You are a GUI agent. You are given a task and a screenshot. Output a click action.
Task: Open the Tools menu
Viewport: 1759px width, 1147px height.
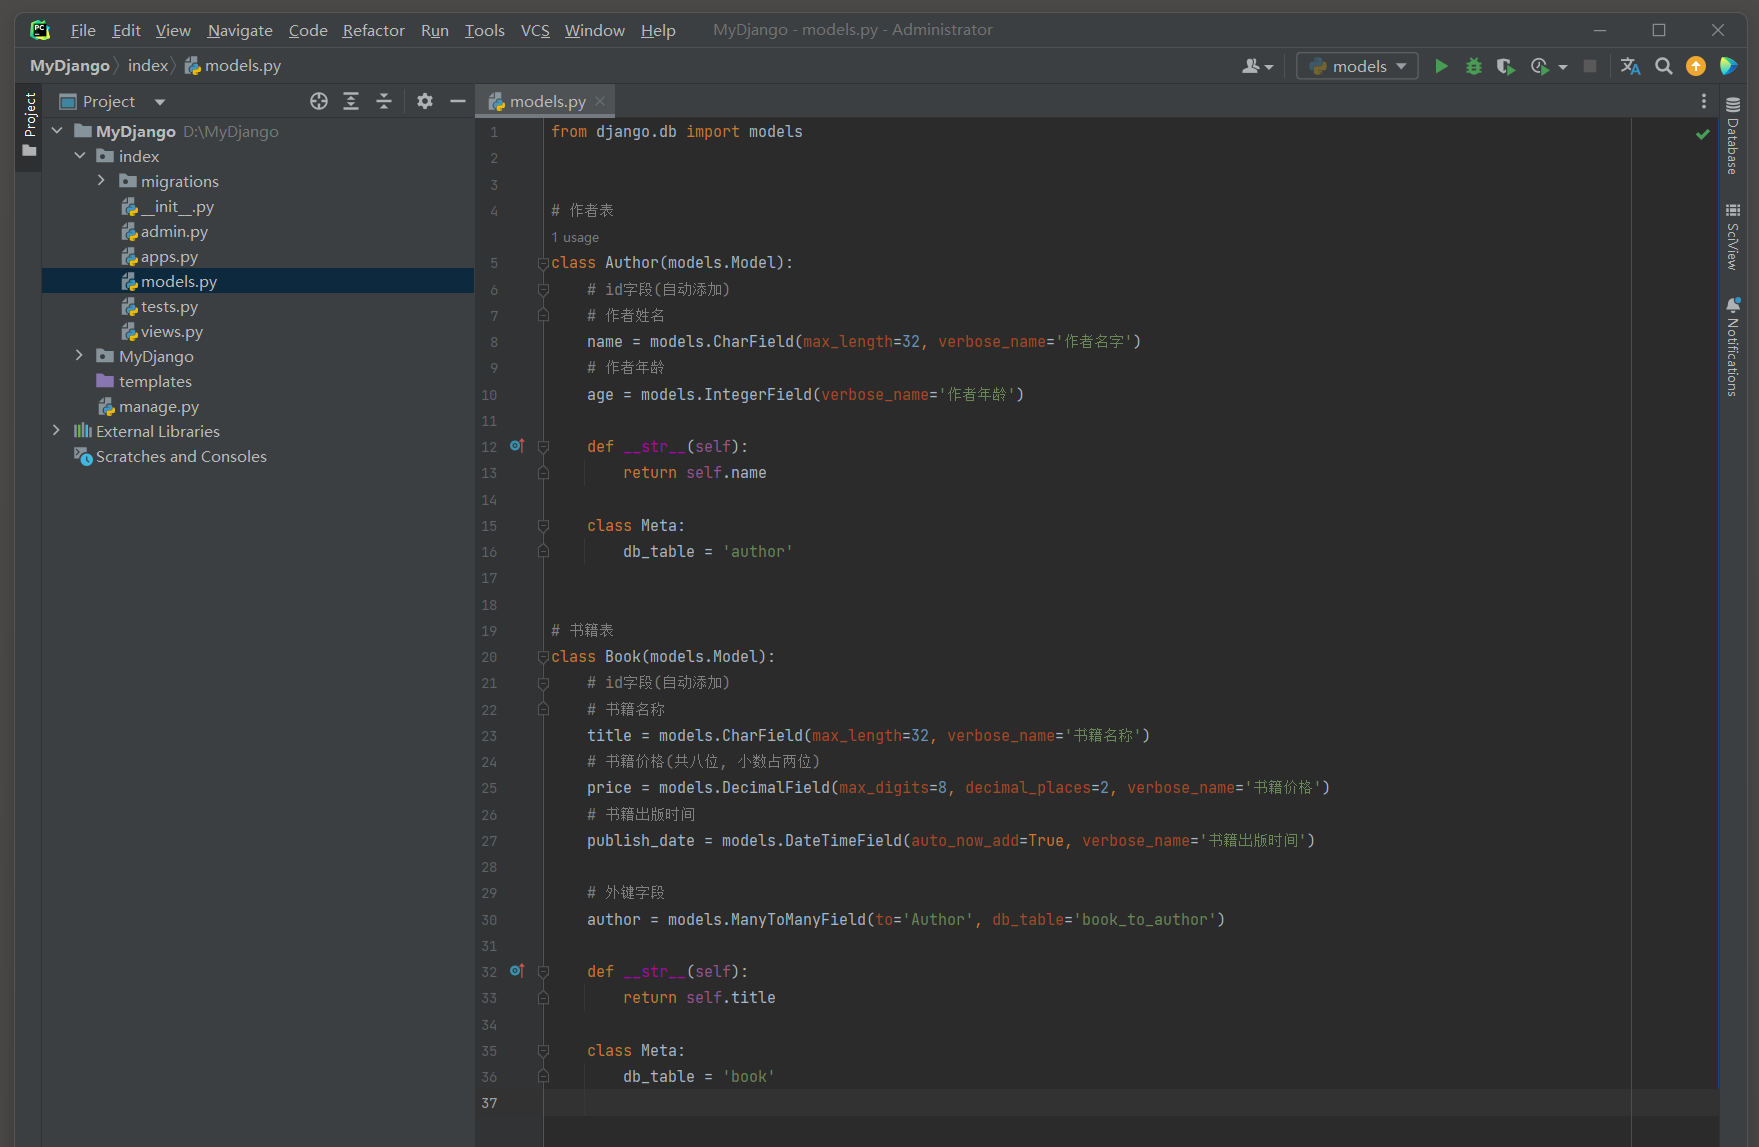tap(484, 30)
